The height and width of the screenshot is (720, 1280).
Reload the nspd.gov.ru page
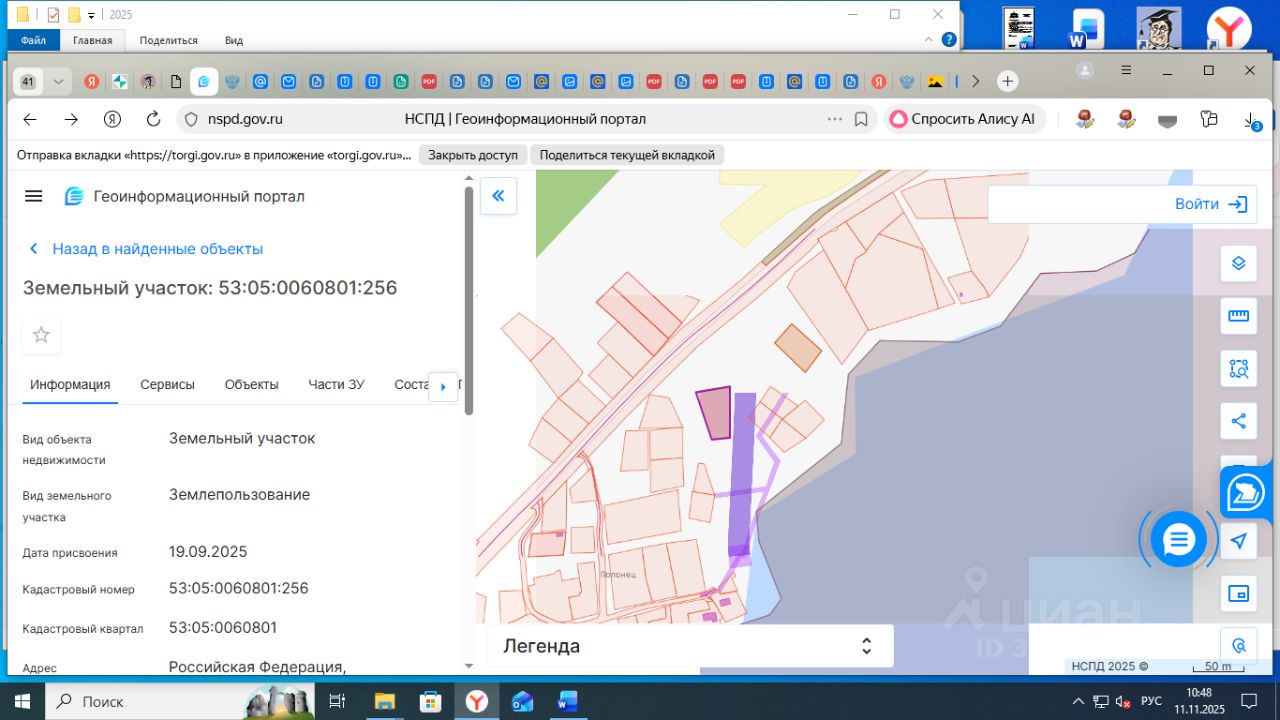[x=153, y=119]
